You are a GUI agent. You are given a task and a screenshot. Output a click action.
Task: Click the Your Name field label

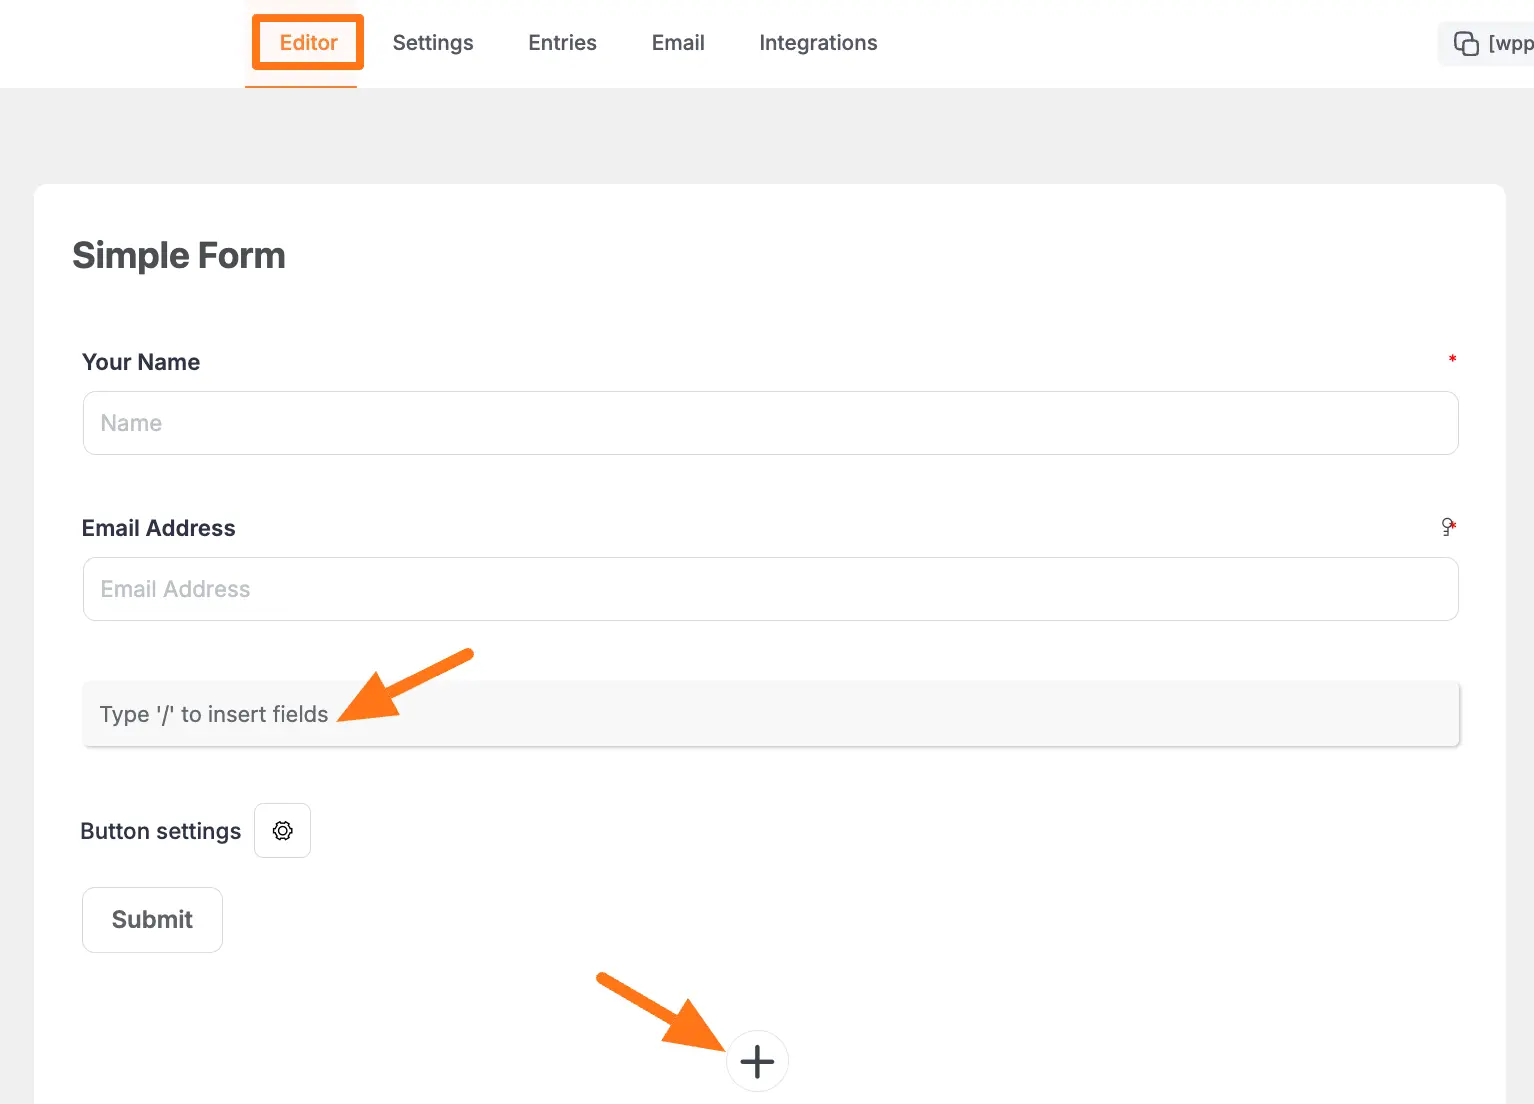click(140, 361)
